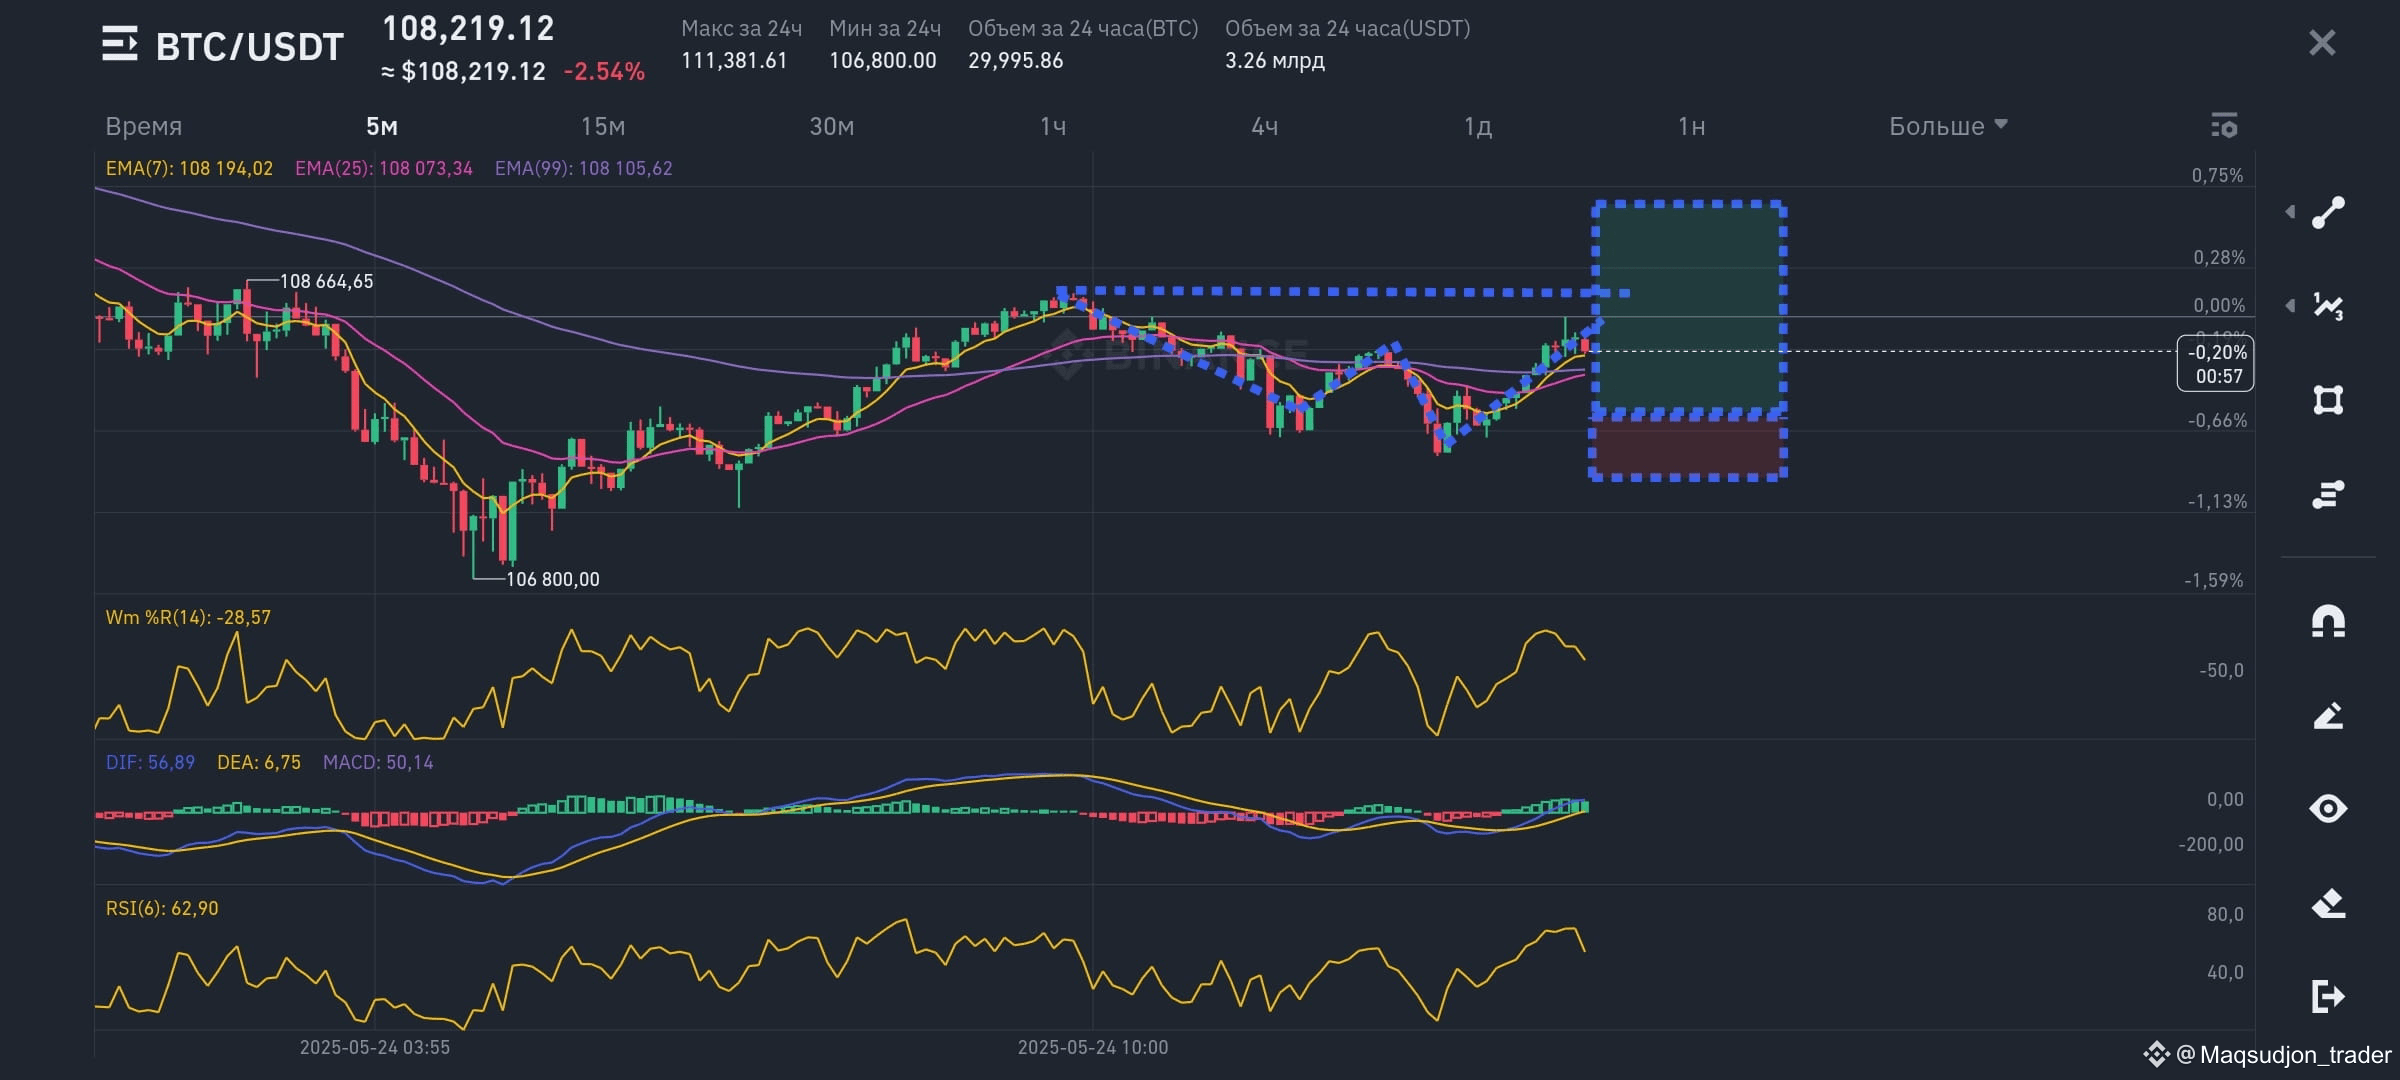Click the EMA(25) indicator label
The height and width of the screenshot is (1080, 2400).
click(384, 168)
